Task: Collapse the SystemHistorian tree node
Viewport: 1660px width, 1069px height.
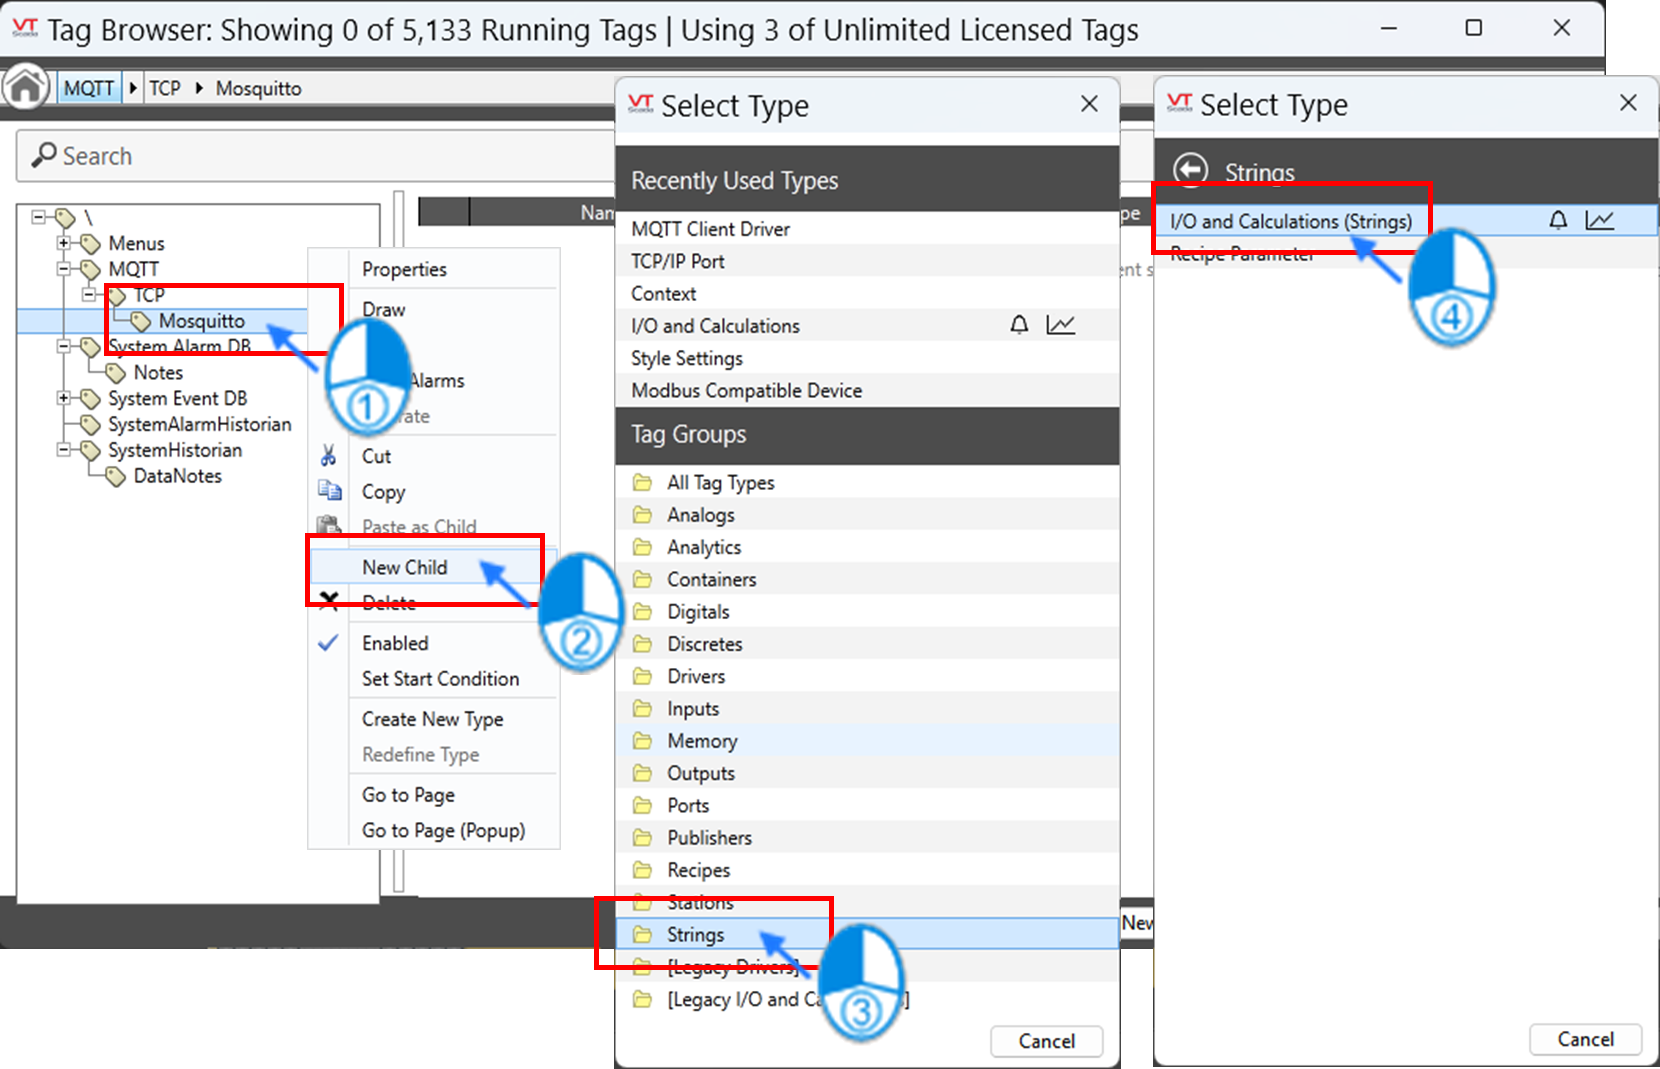Action: tap(64, 450)
